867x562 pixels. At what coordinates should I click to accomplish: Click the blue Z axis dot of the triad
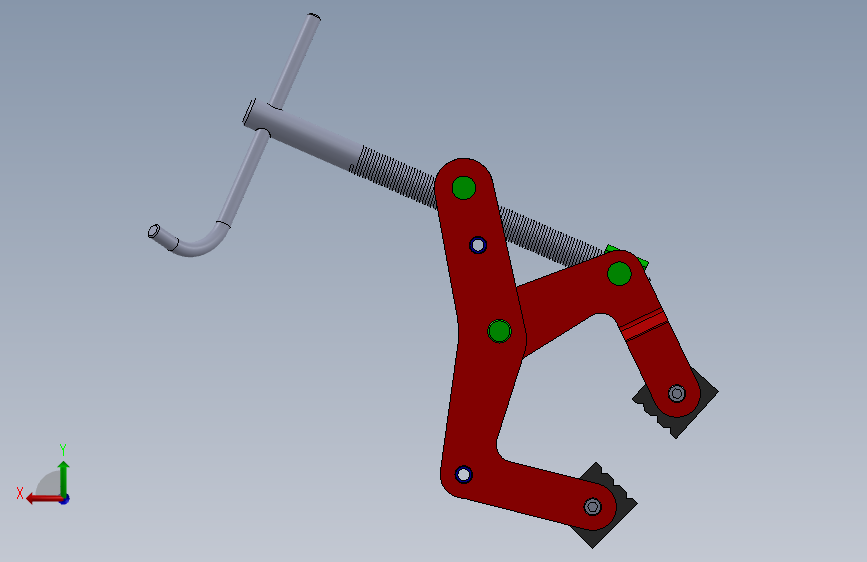[65, 499]
